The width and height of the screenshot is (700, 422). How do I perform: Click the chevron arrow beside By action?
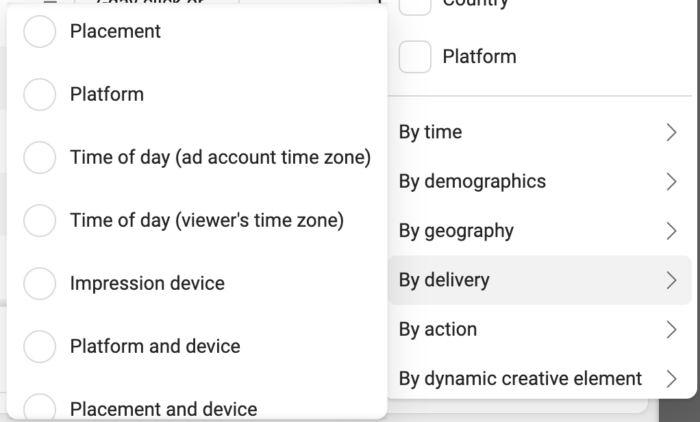pyautogui.click(x=671, y=330)
